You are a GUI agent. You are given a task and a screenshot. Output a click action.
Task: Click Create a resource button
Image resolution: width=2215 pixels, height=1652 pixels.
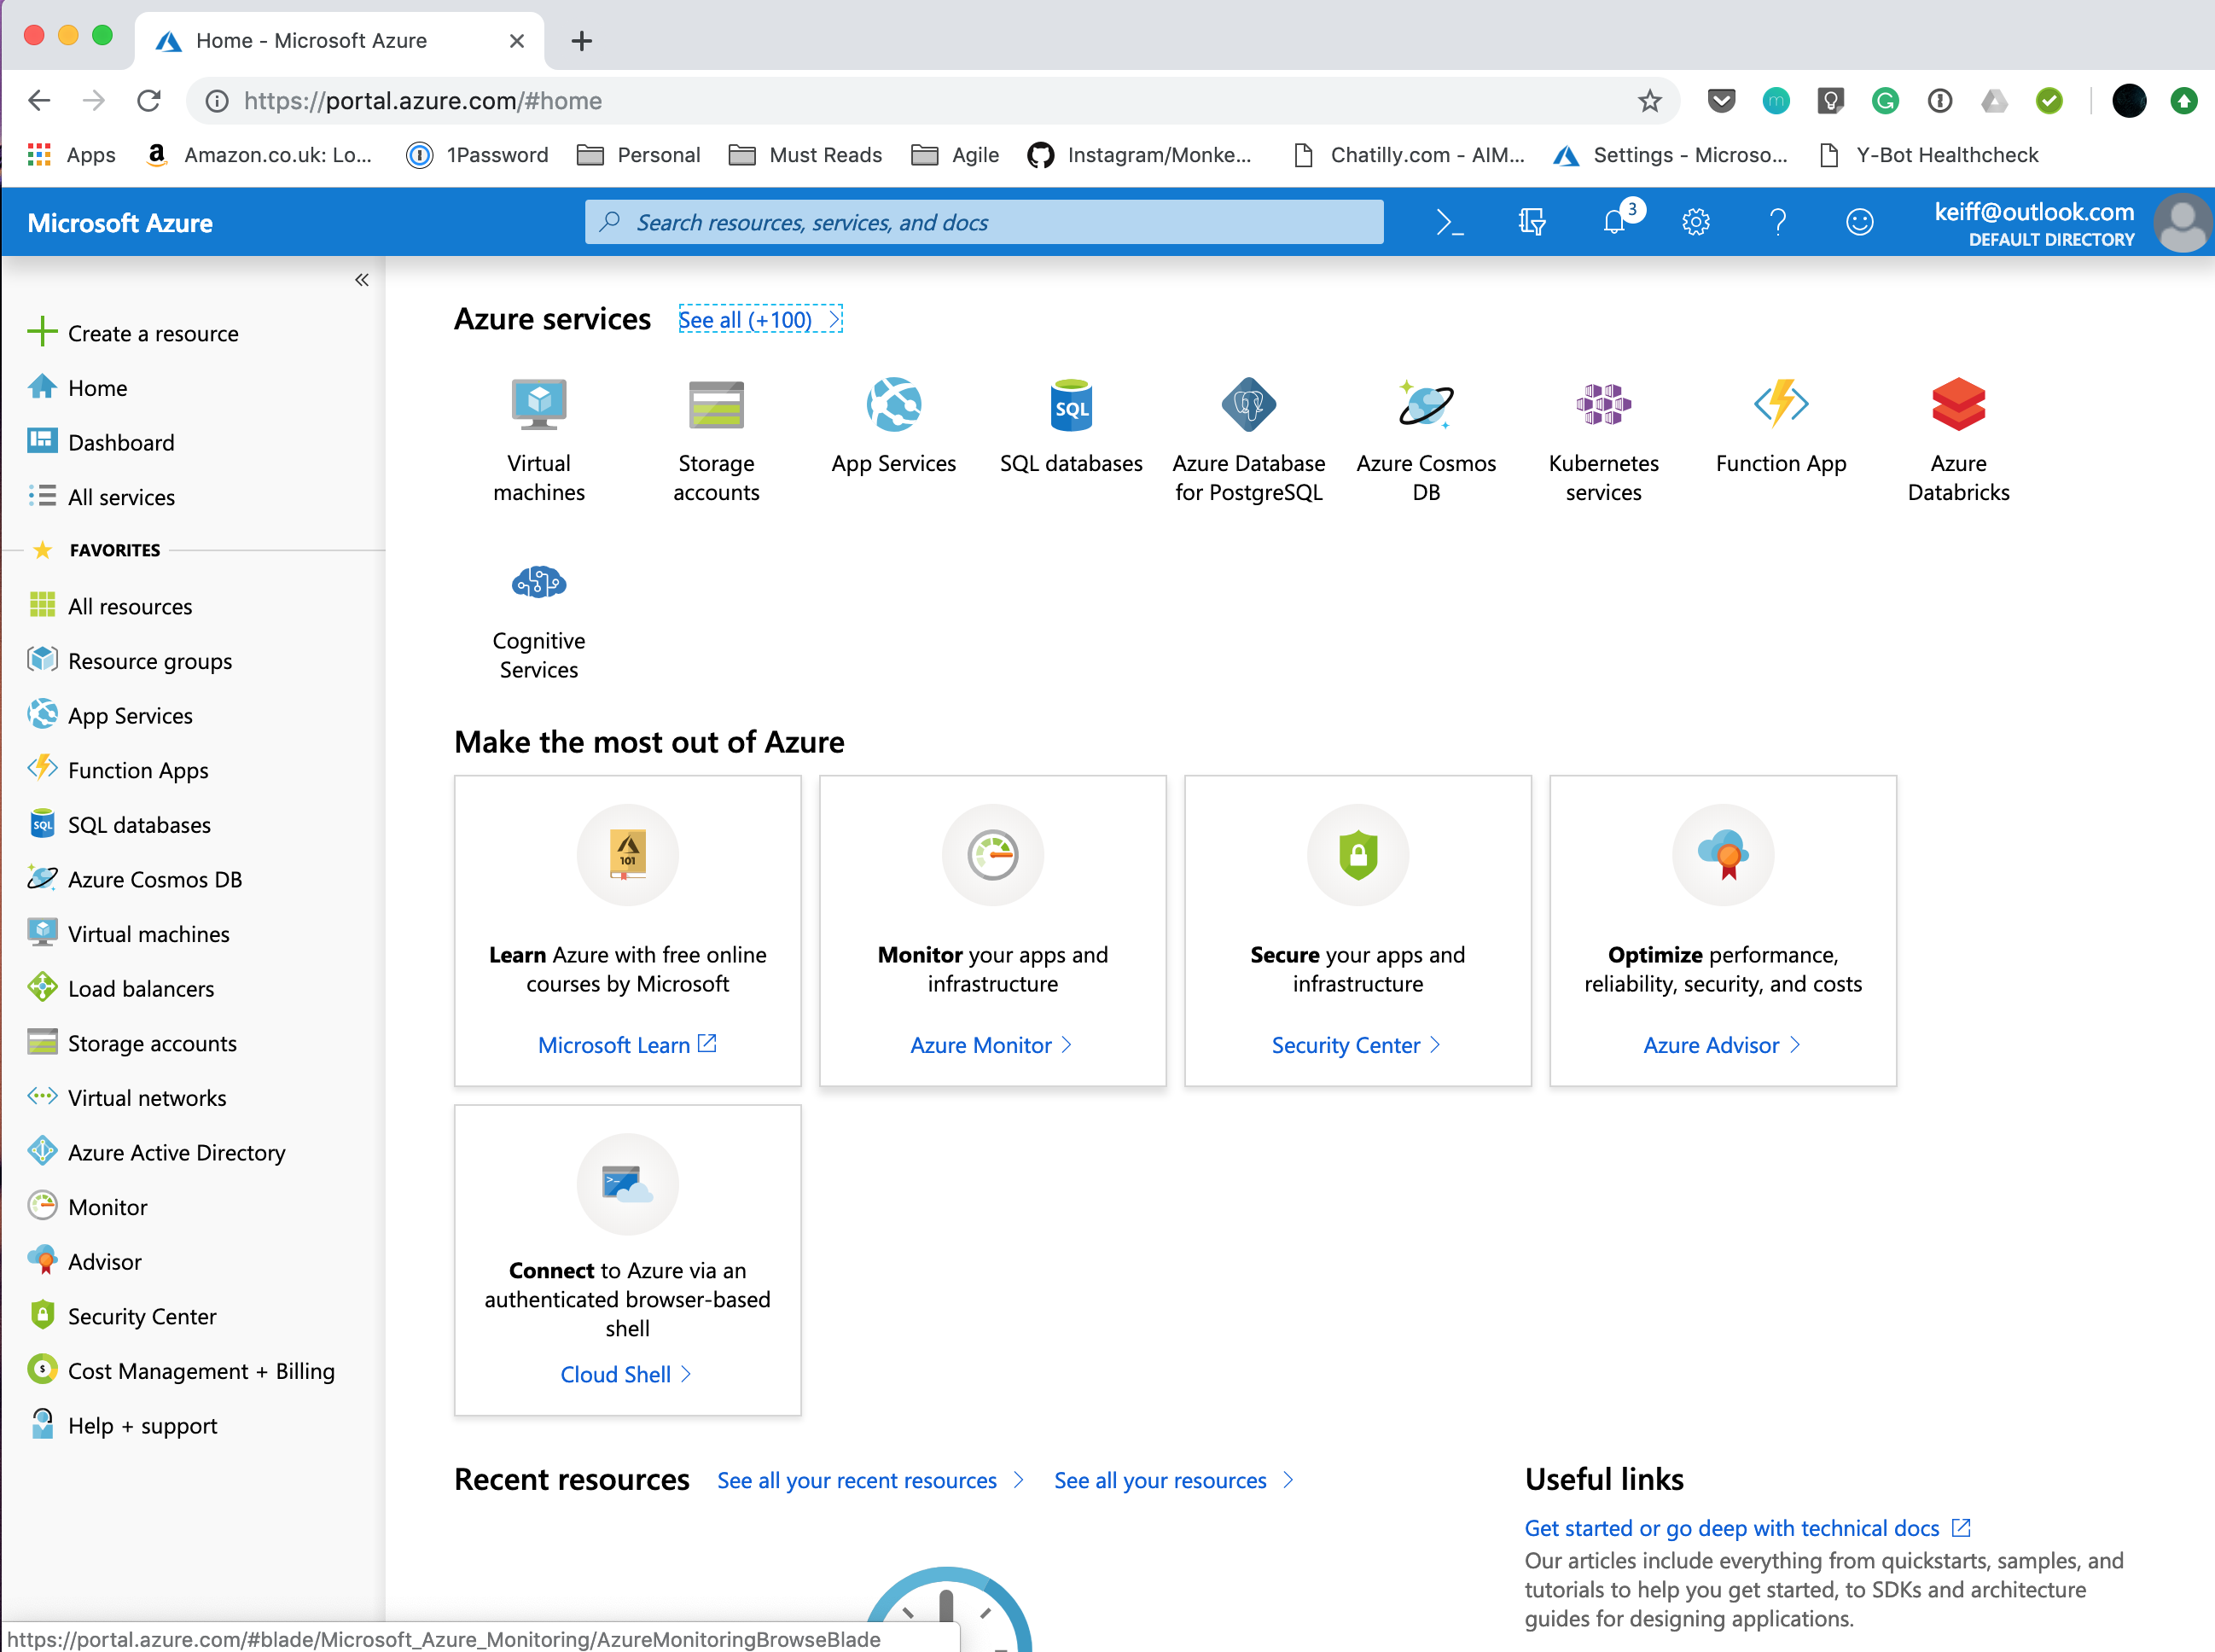coord(152,333)
